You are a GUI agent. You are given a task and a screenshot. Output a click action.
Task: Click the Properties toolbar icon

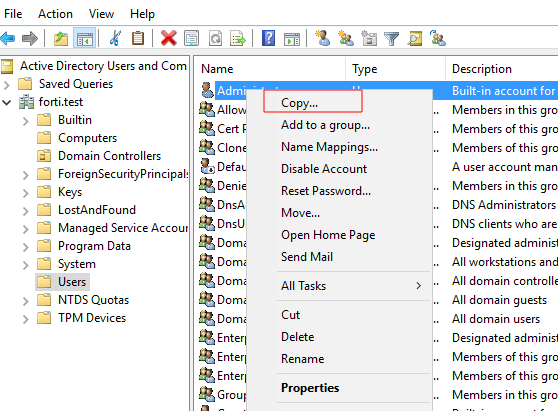pos(191,38)
